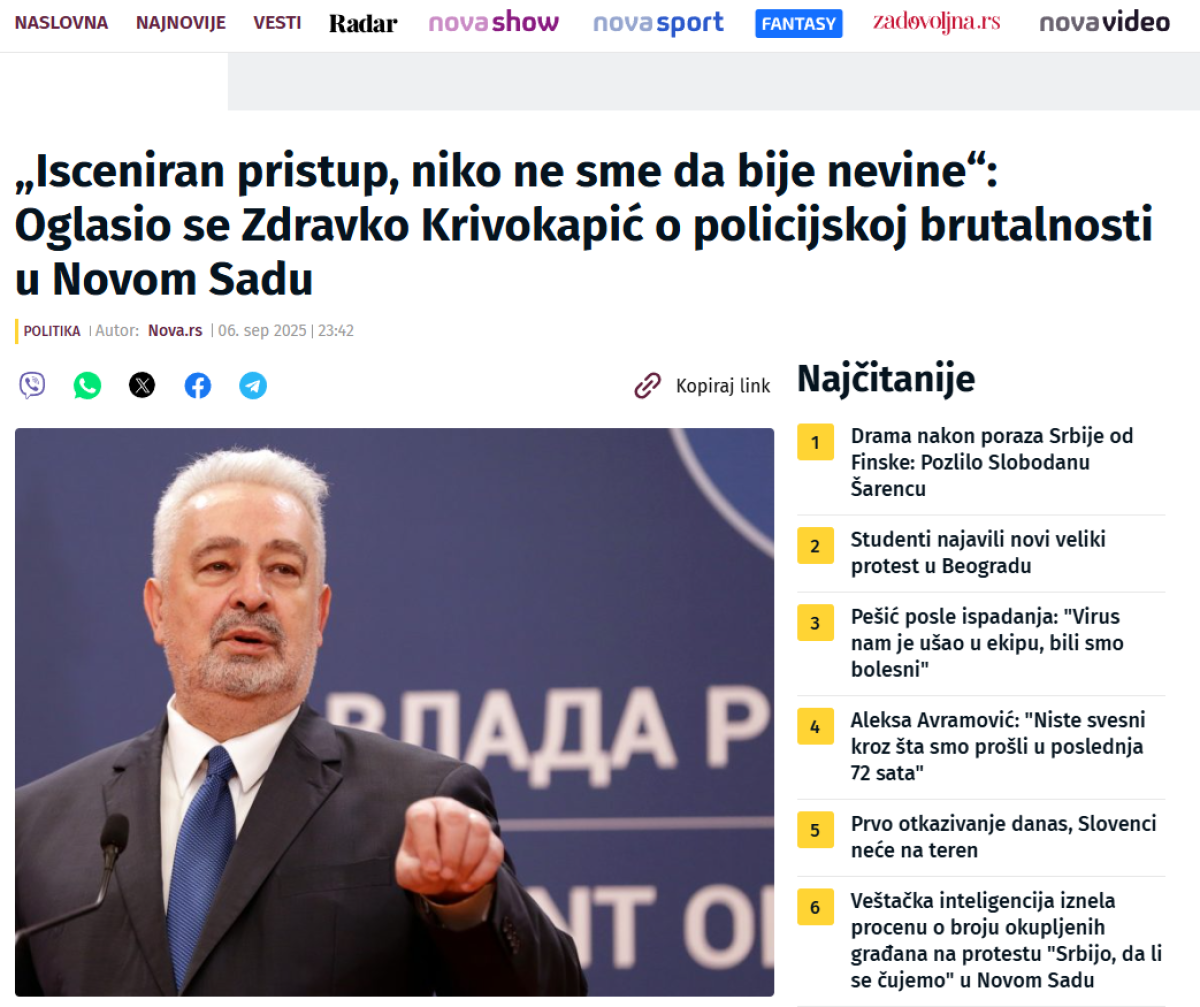Click author link Nova.rs

point(175,331)
